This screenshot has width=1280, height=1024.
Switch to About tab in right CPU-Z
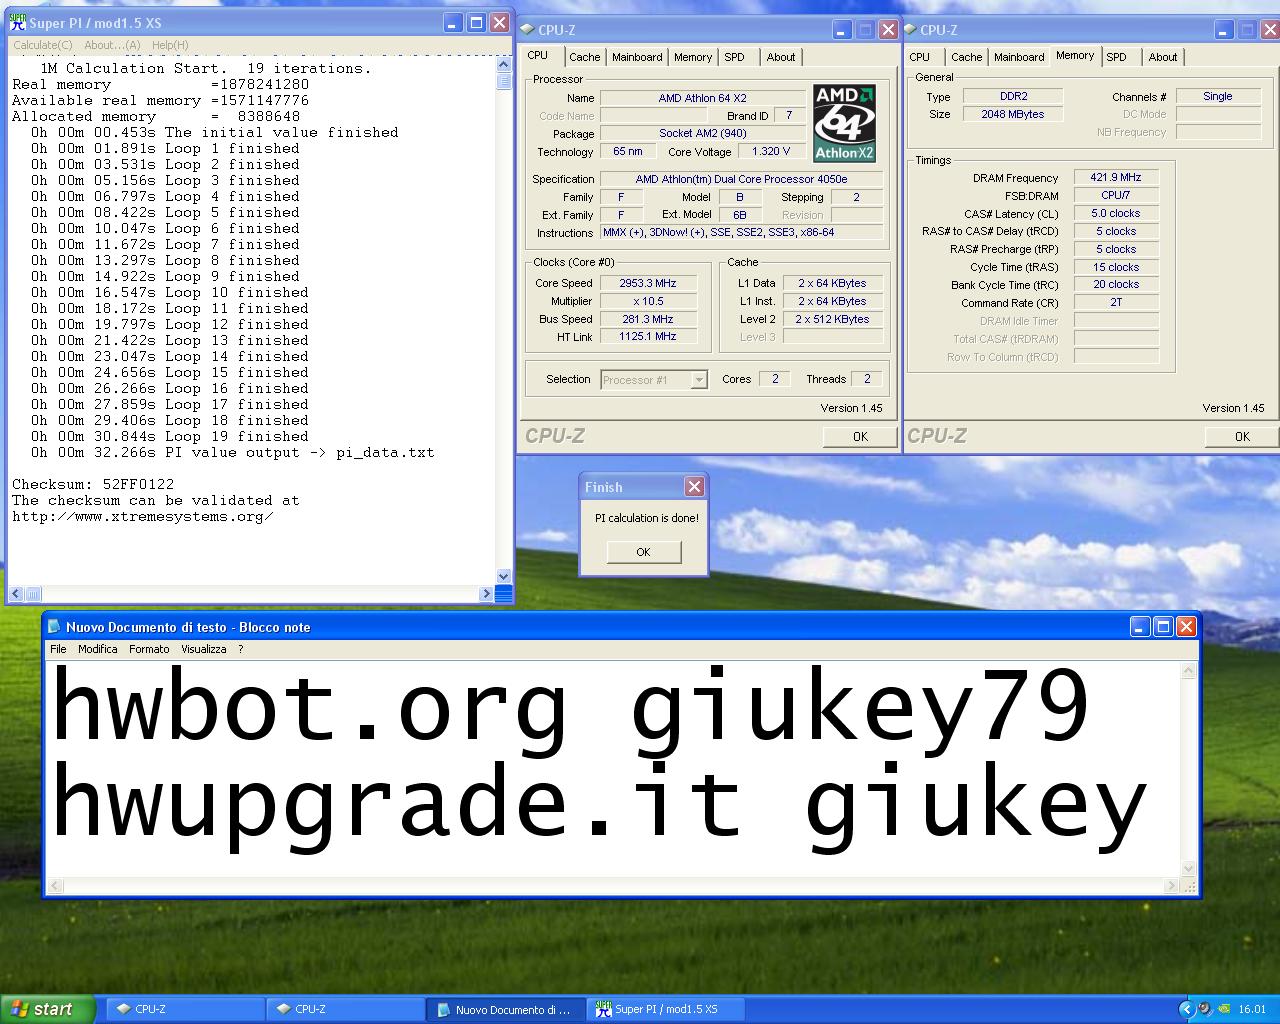1163,57
